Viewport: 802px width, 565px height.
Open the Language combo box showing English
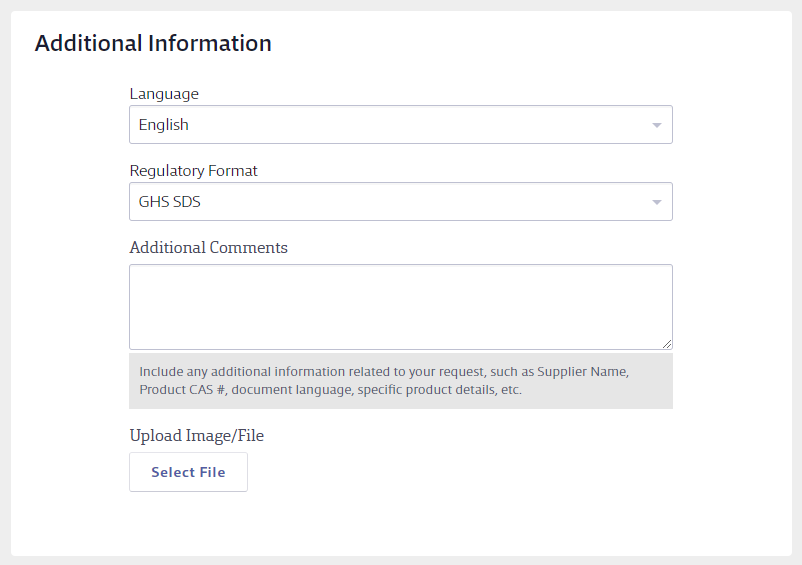pos(400,125)
